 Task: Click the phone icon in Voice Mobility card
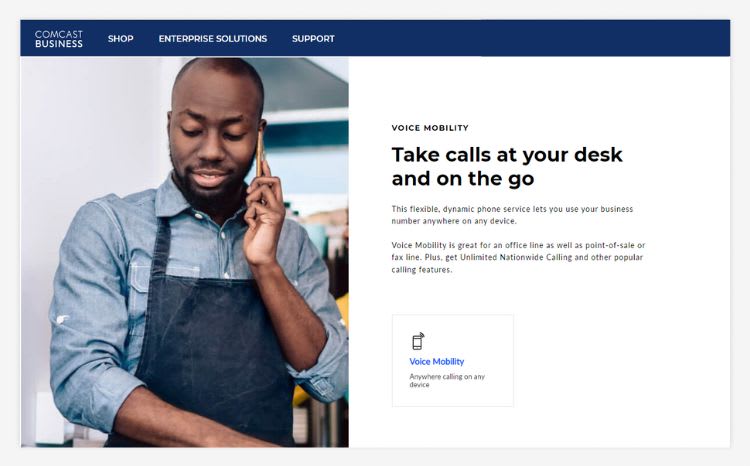(x=418, y=341)
